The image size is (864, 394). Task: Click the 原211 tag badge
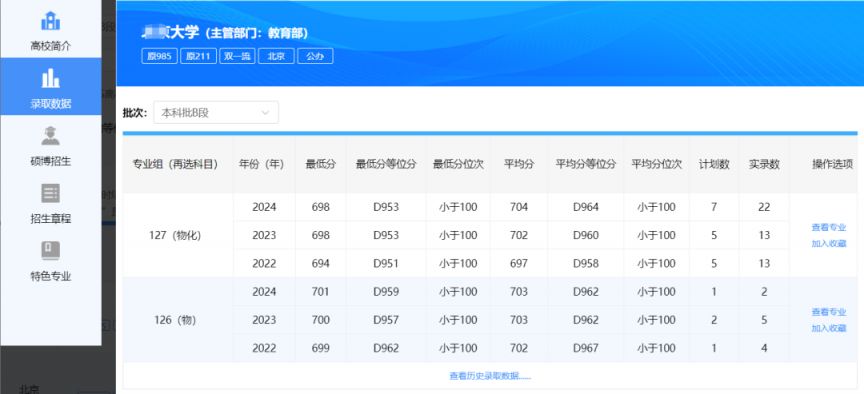tap(198, 56)
